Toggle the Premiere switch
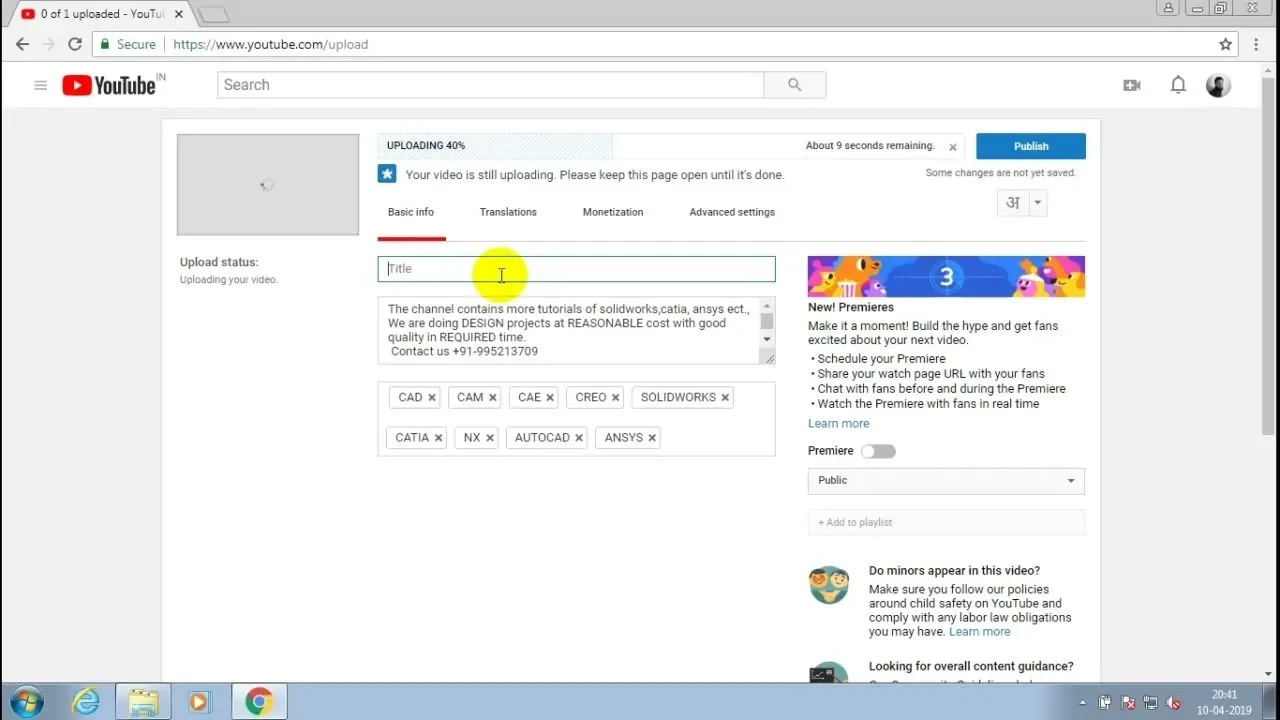 pyautogui.click(x=879, y=451)
